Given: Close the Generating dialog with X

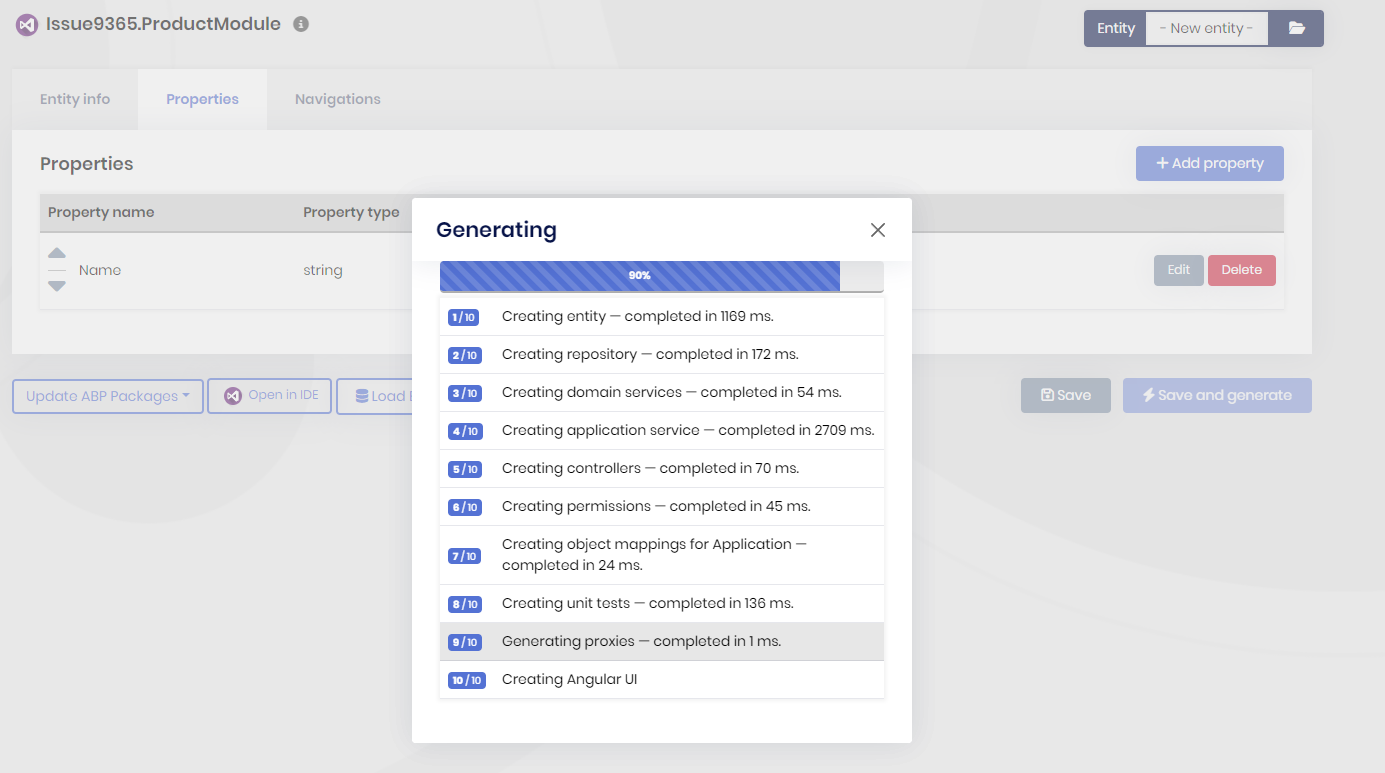Looking at the screenshot, I should tap(878, 230).
